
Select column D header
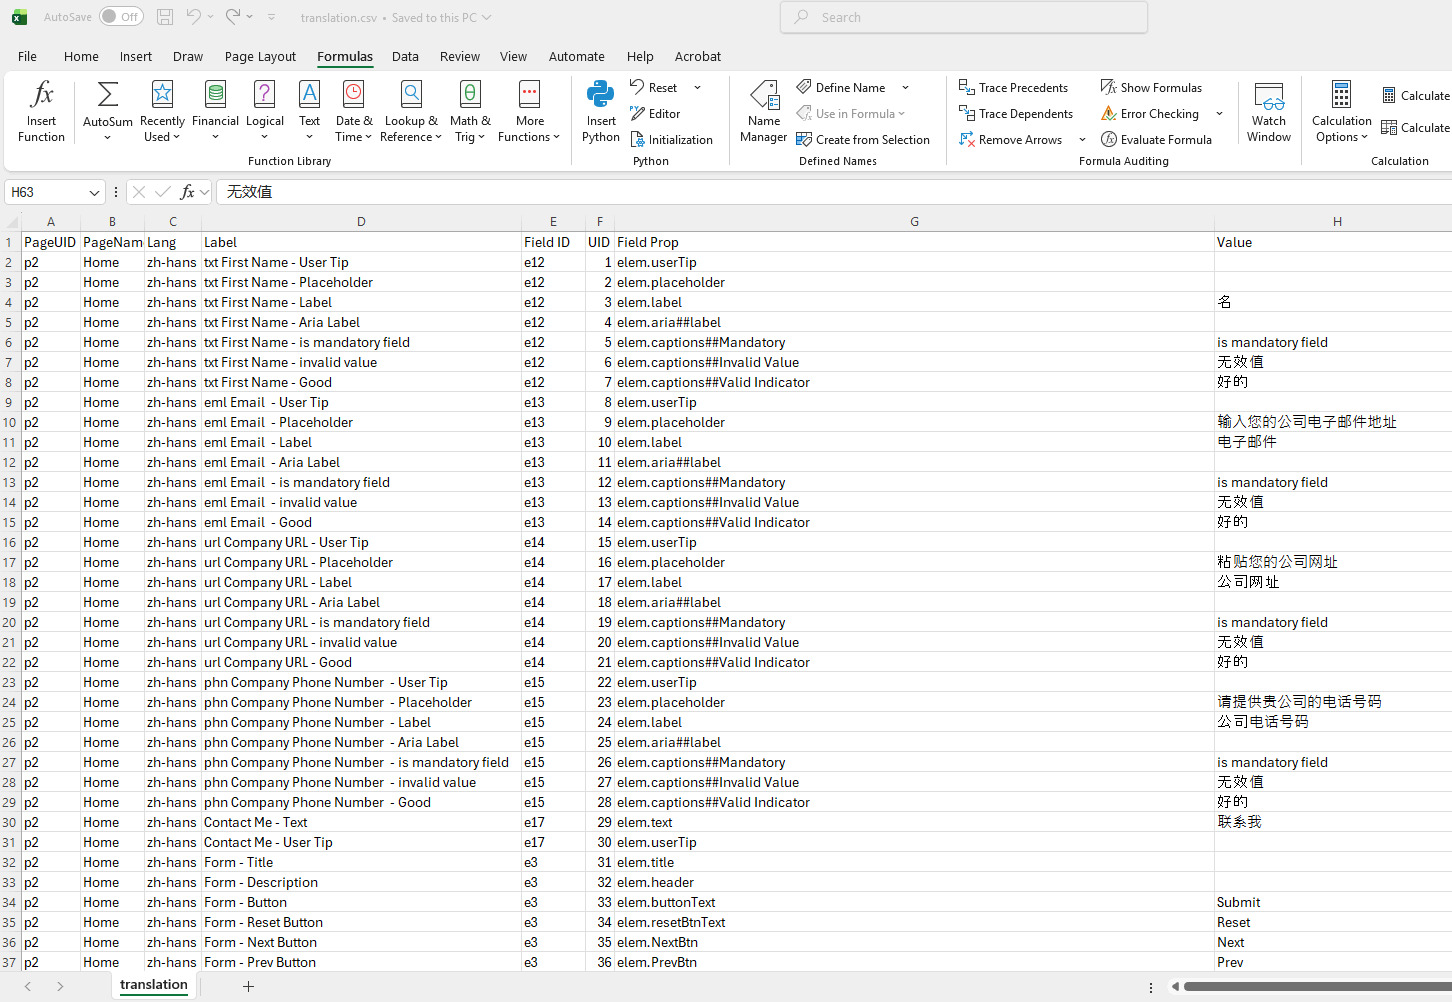point(361,222)
